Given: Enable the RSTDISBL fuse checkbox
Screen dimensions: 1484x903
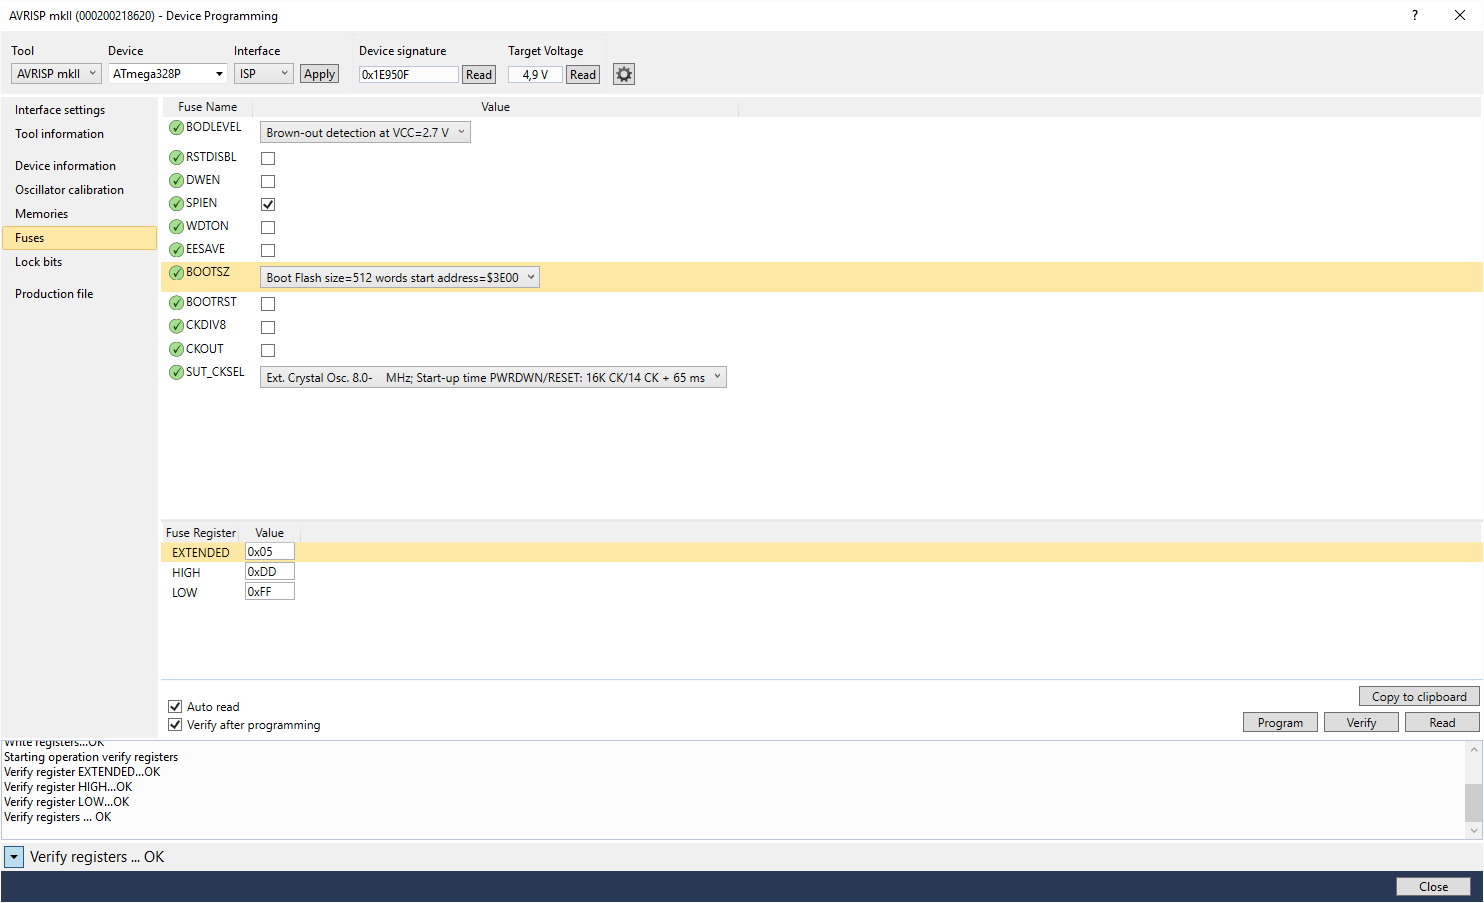Looking at the screenshot, I should coord(268,158).
